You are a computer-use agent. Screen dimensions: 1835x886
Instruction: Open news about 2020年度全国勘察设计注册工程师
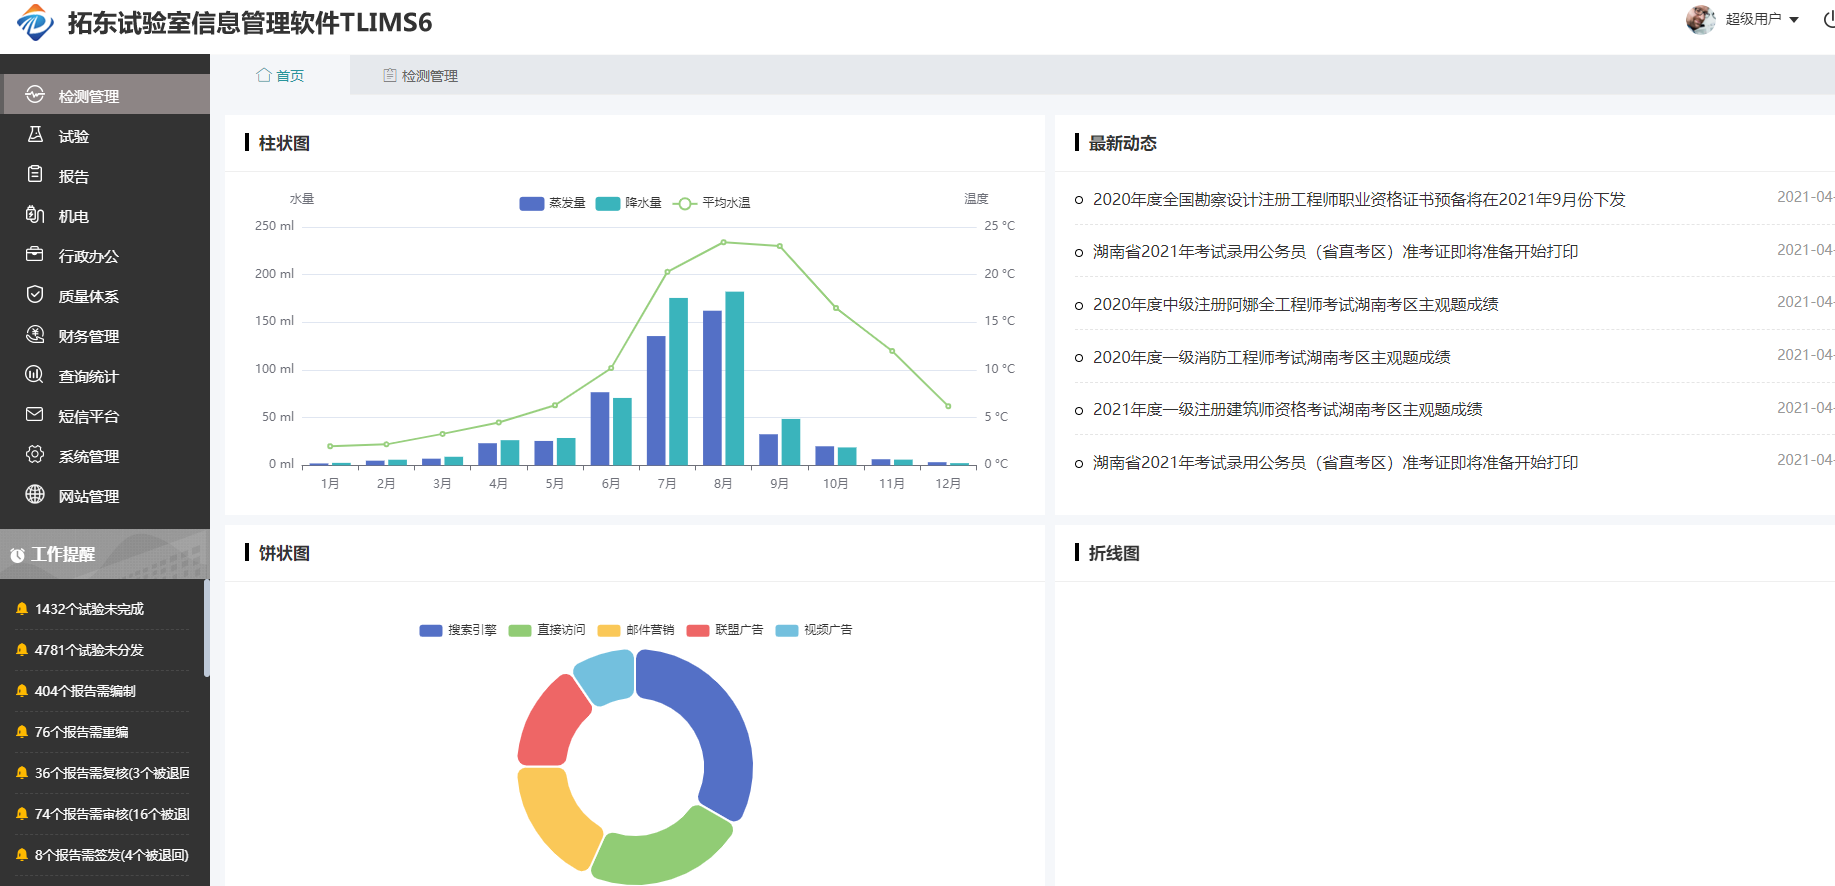(1359, 200)
